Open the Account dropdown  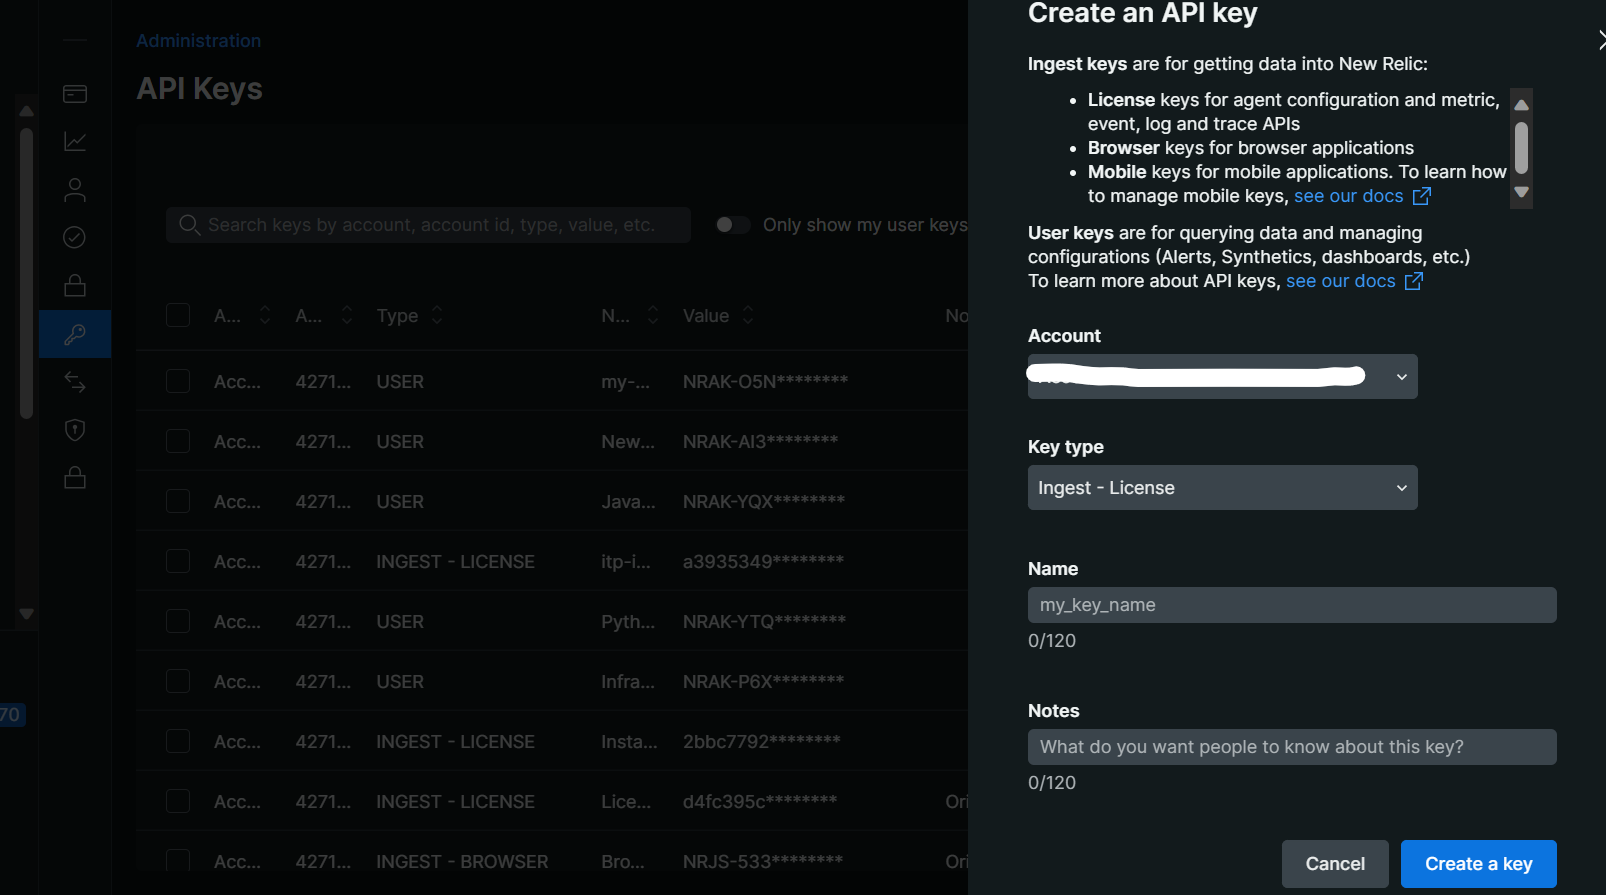[x=1222, y=377]
